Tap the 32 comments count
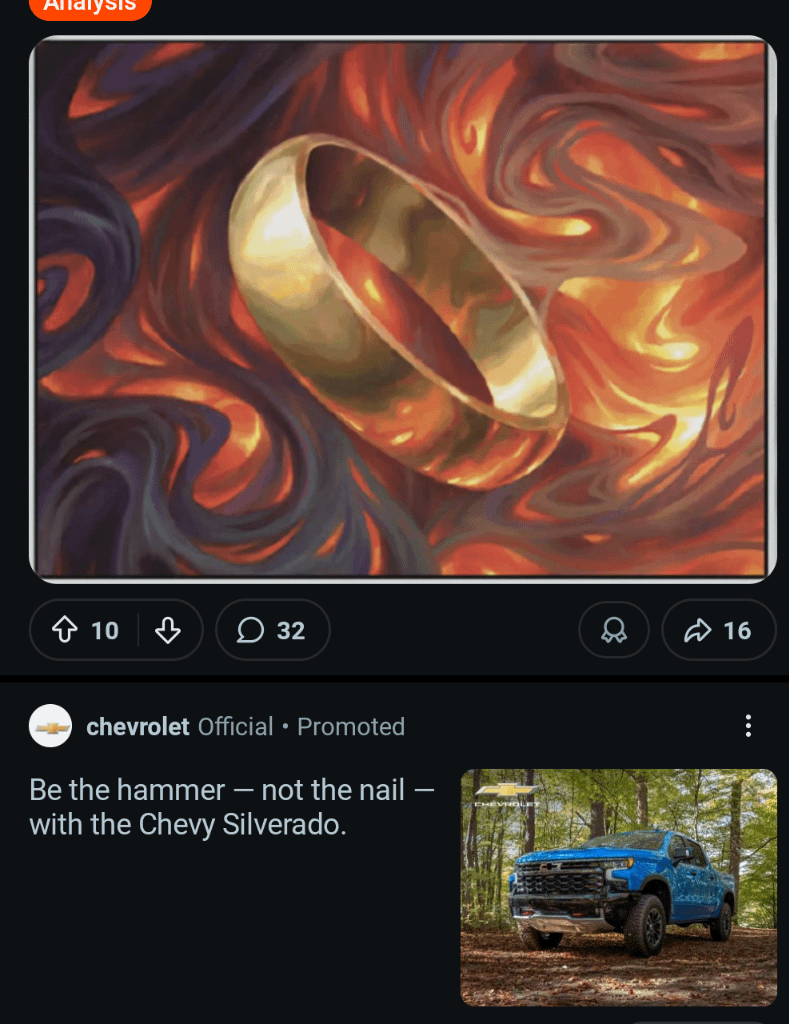Screen dimensions: 789x1024 (x=291, y=630)
